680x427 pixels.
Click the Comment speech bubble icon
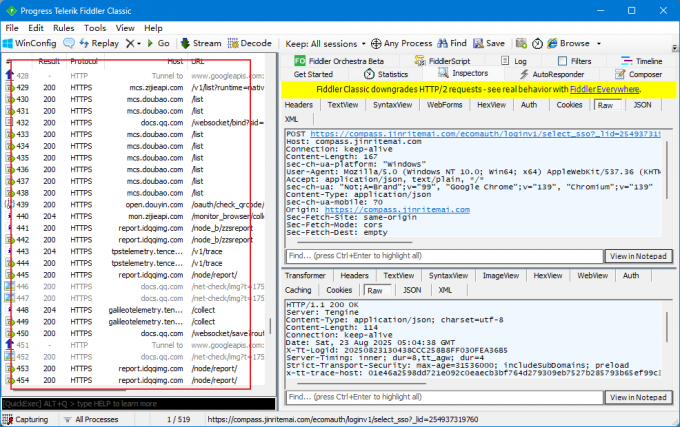[69, 44]
